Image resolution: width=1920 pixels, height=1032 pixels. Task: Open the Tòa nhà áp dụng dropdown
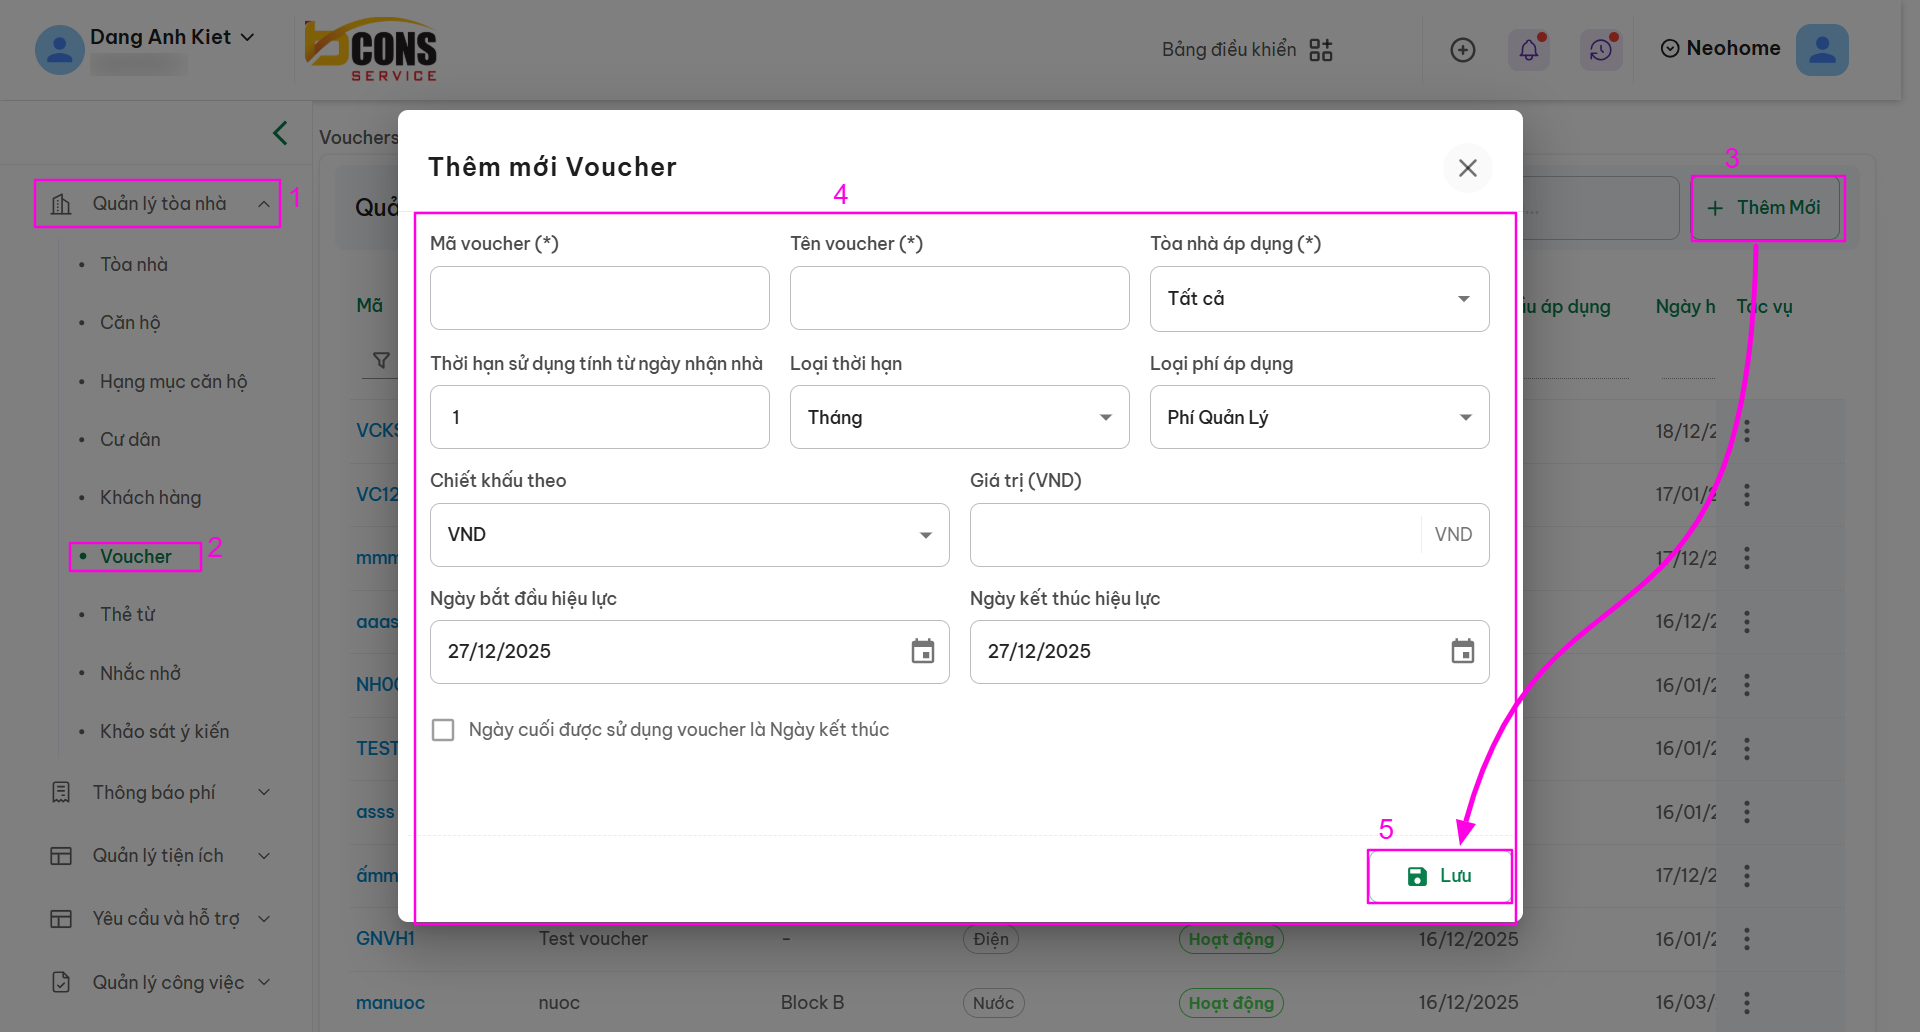[1319, 298]
